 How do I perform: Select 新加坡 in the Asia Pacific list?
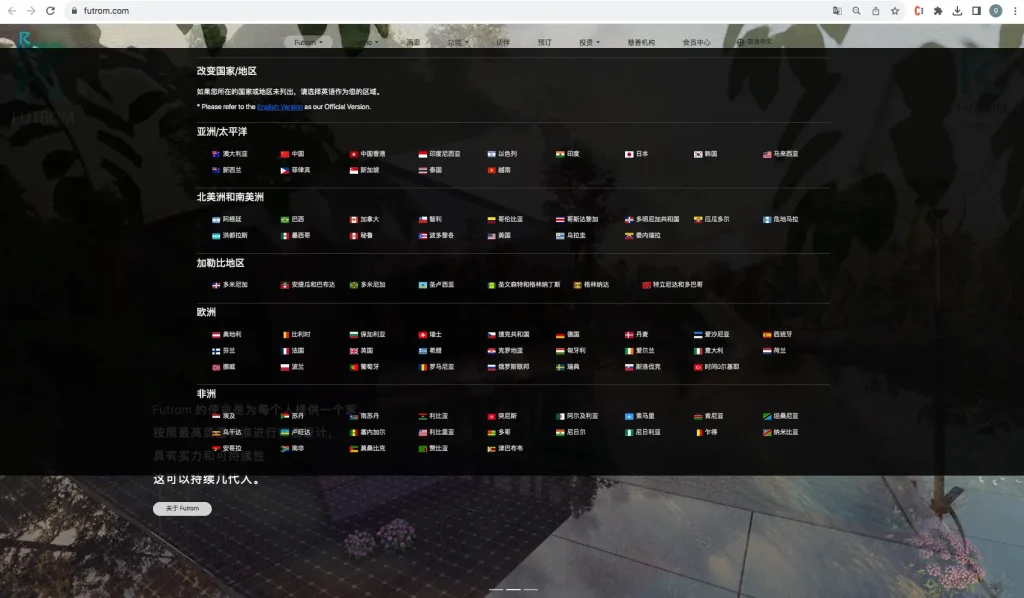point(366,170)
